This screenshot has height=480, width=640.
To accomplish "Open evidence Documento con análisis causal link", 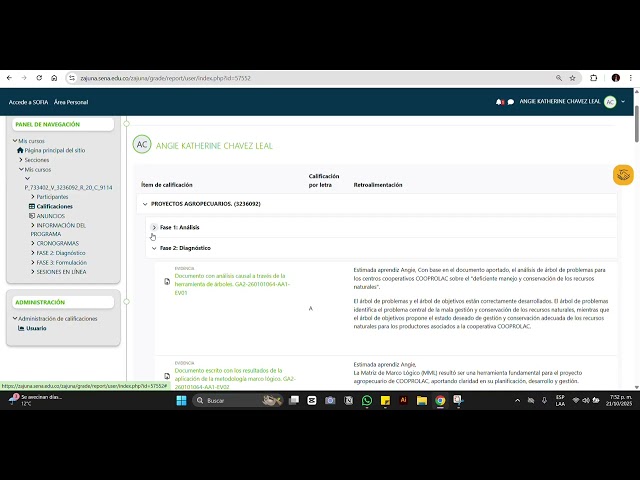I will (232, 284).
